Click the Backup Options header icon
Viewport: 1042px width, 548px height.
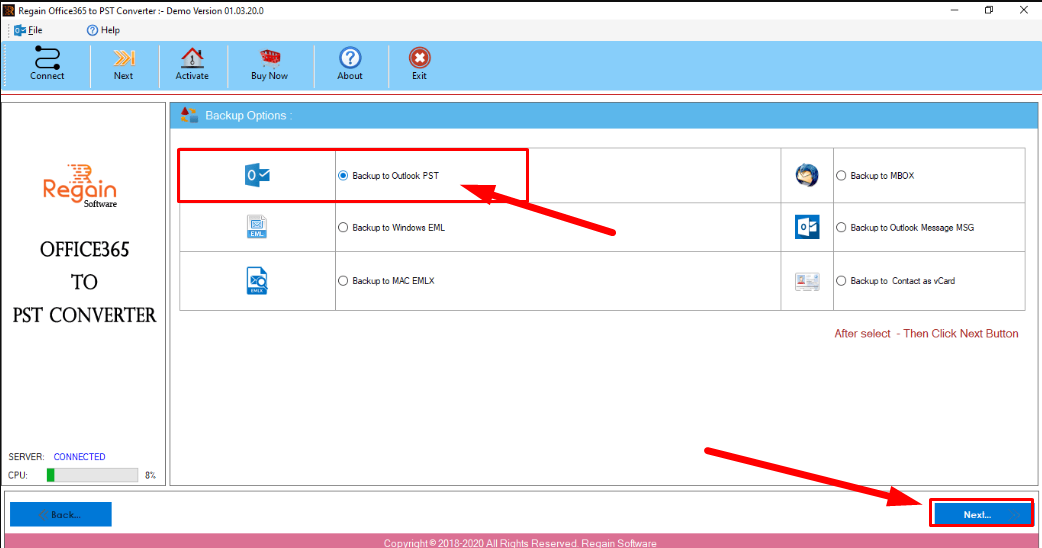pyautogui.click(x=189, y=115)
